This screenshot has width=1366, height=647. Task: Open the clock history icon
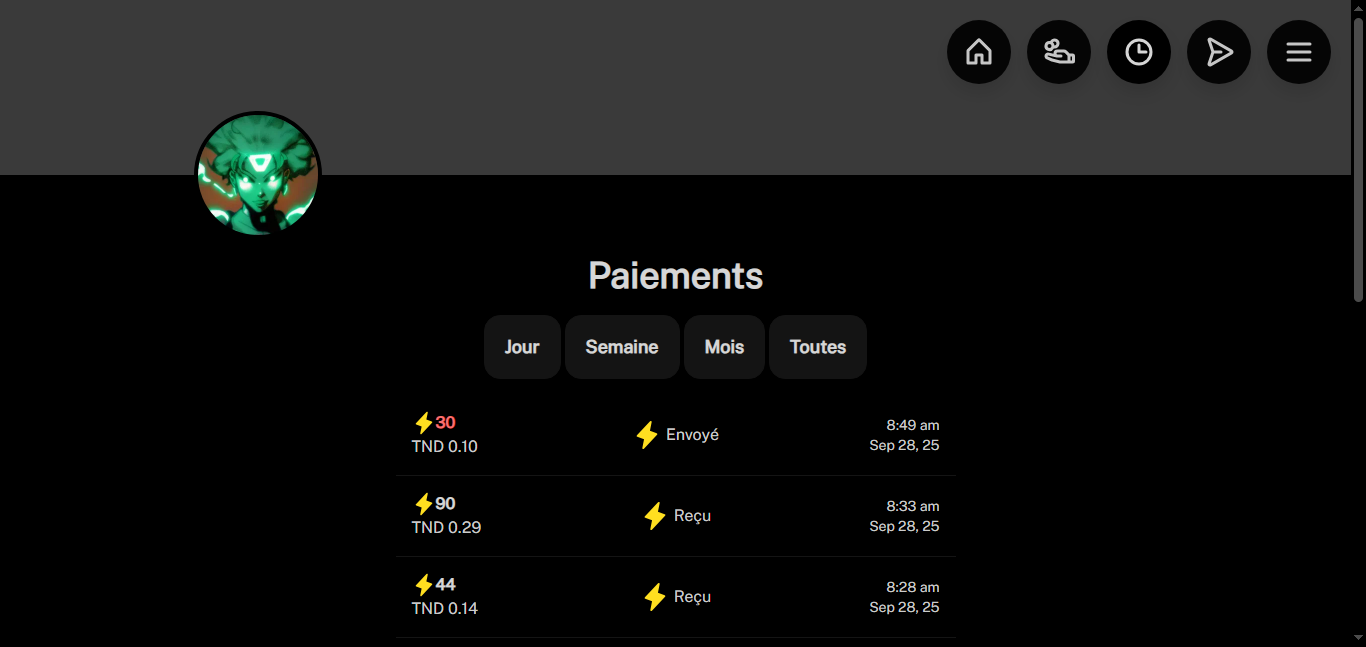(x=1139, y=52)
